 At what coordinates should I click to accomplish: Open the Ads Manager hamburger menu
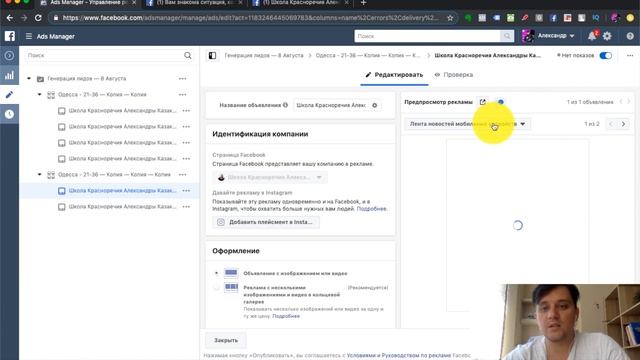tap(29, 36)
